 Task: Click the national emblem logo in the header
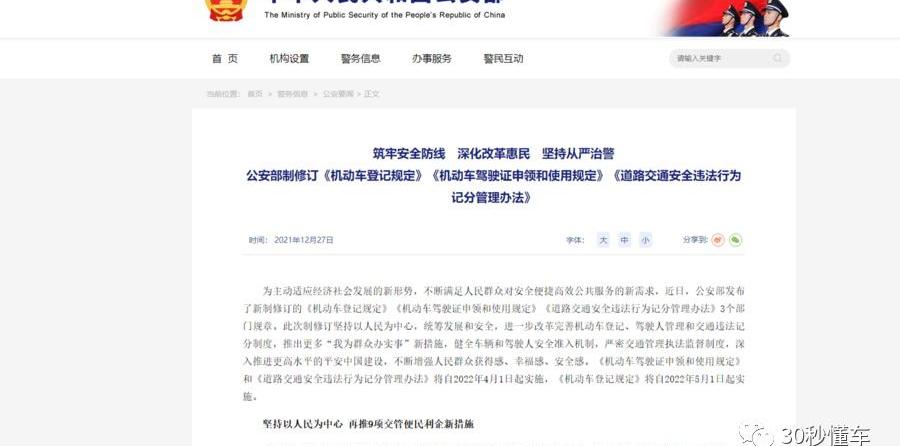point(226,10)
